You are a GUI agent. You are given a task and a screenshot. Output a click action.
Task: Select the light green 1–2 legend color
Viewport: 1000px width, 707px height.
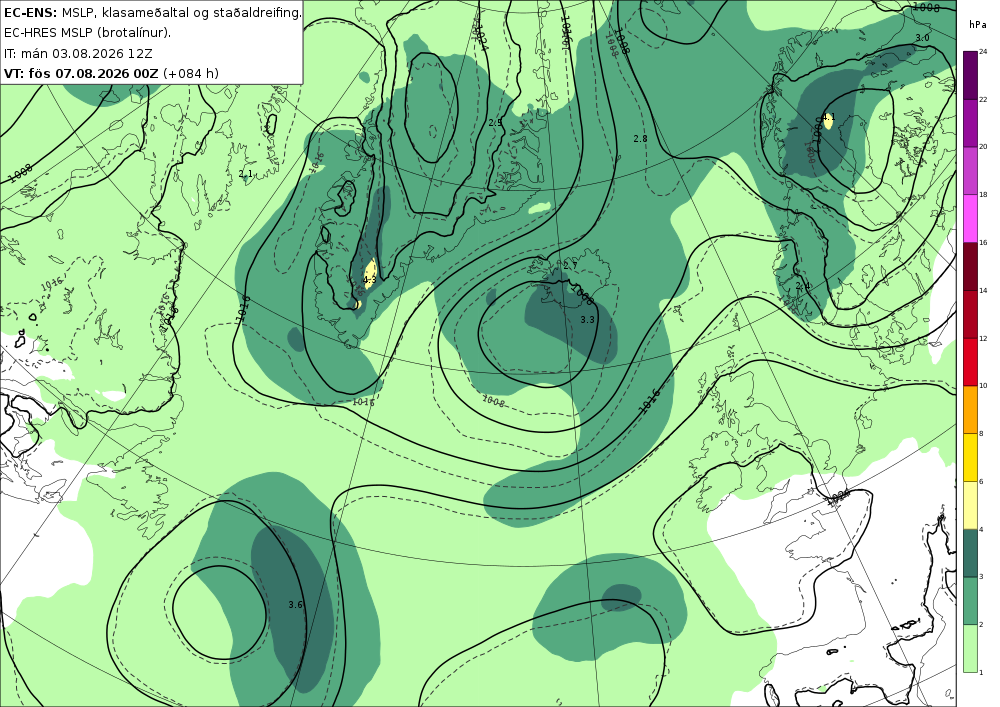971,648
